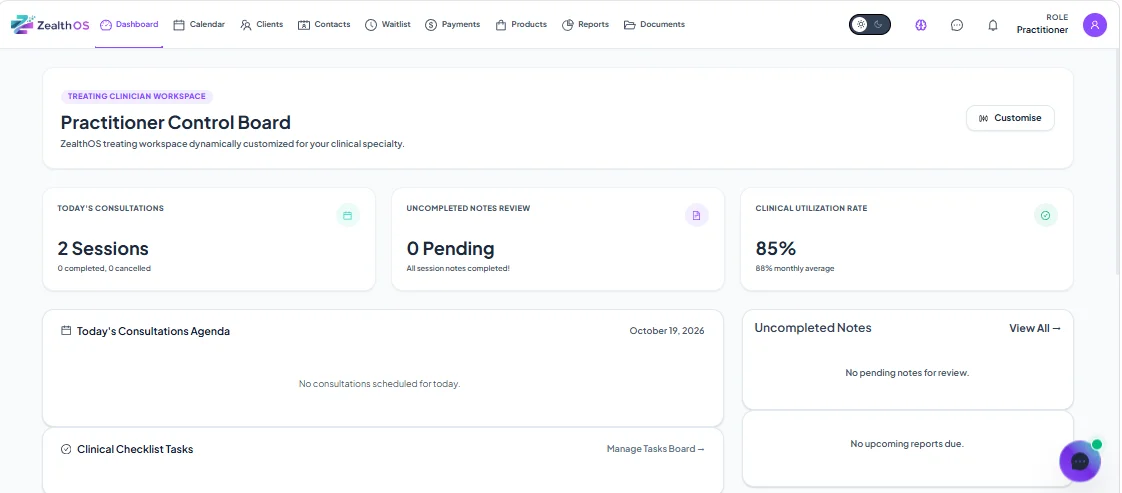Click the "0 completed, 0 cancelled" text

click(x=104, y=269)
